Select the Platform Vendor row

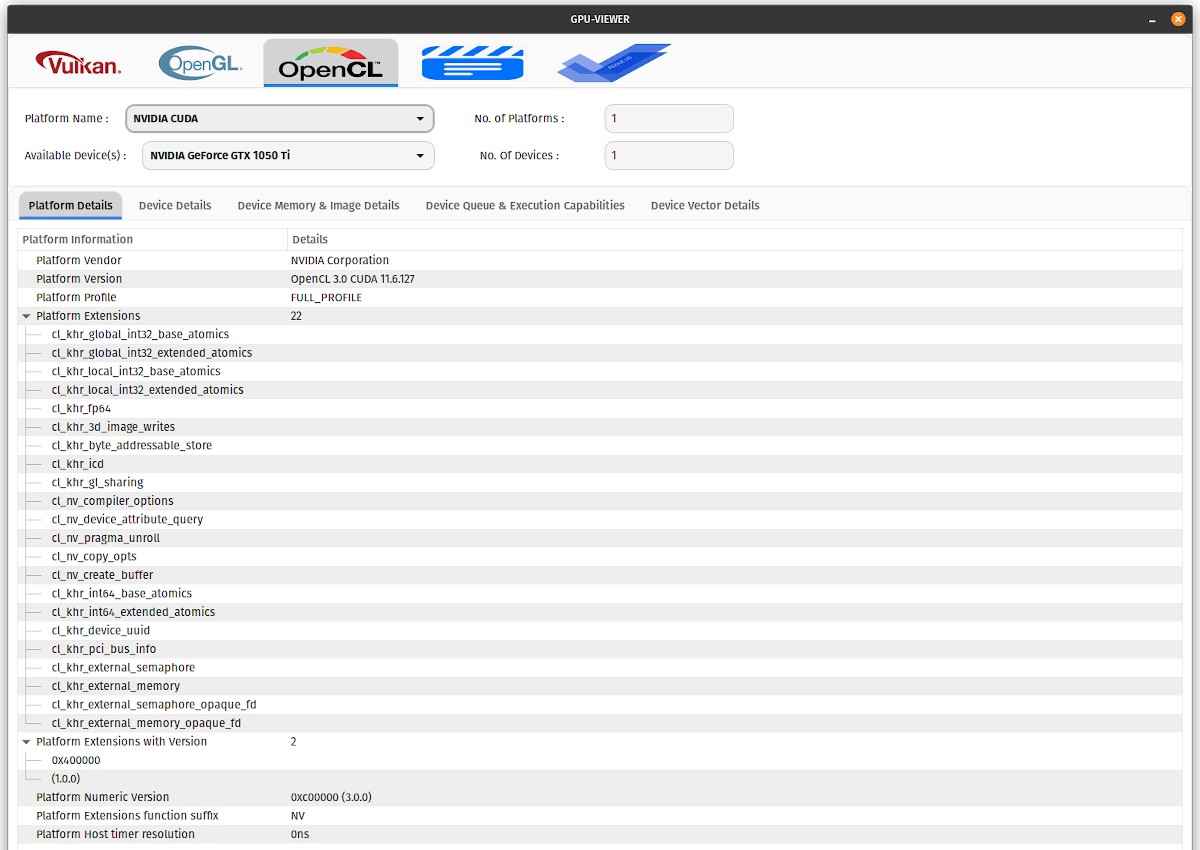coord(600,260)
